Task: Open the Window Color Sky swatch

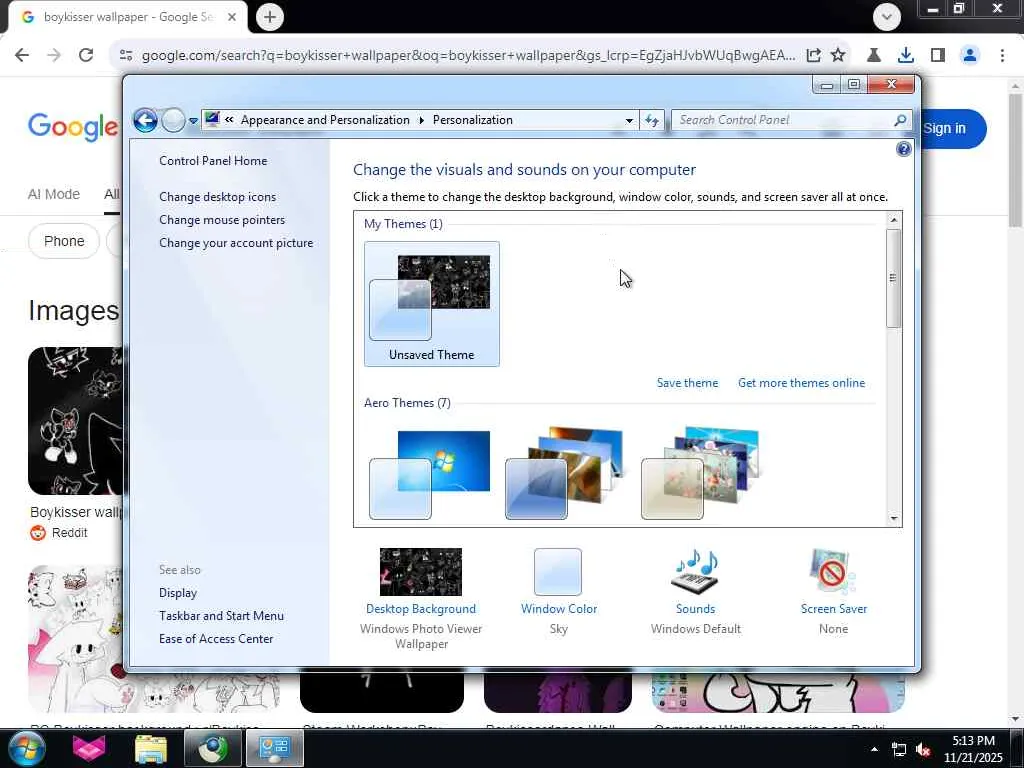Action: click(558, 572)
